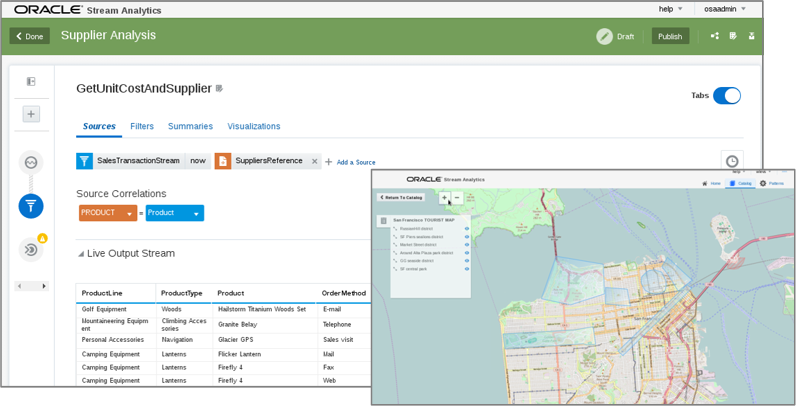Click the Publish button
The height and width of the screenshot is (410, 800).
[670, 36]
